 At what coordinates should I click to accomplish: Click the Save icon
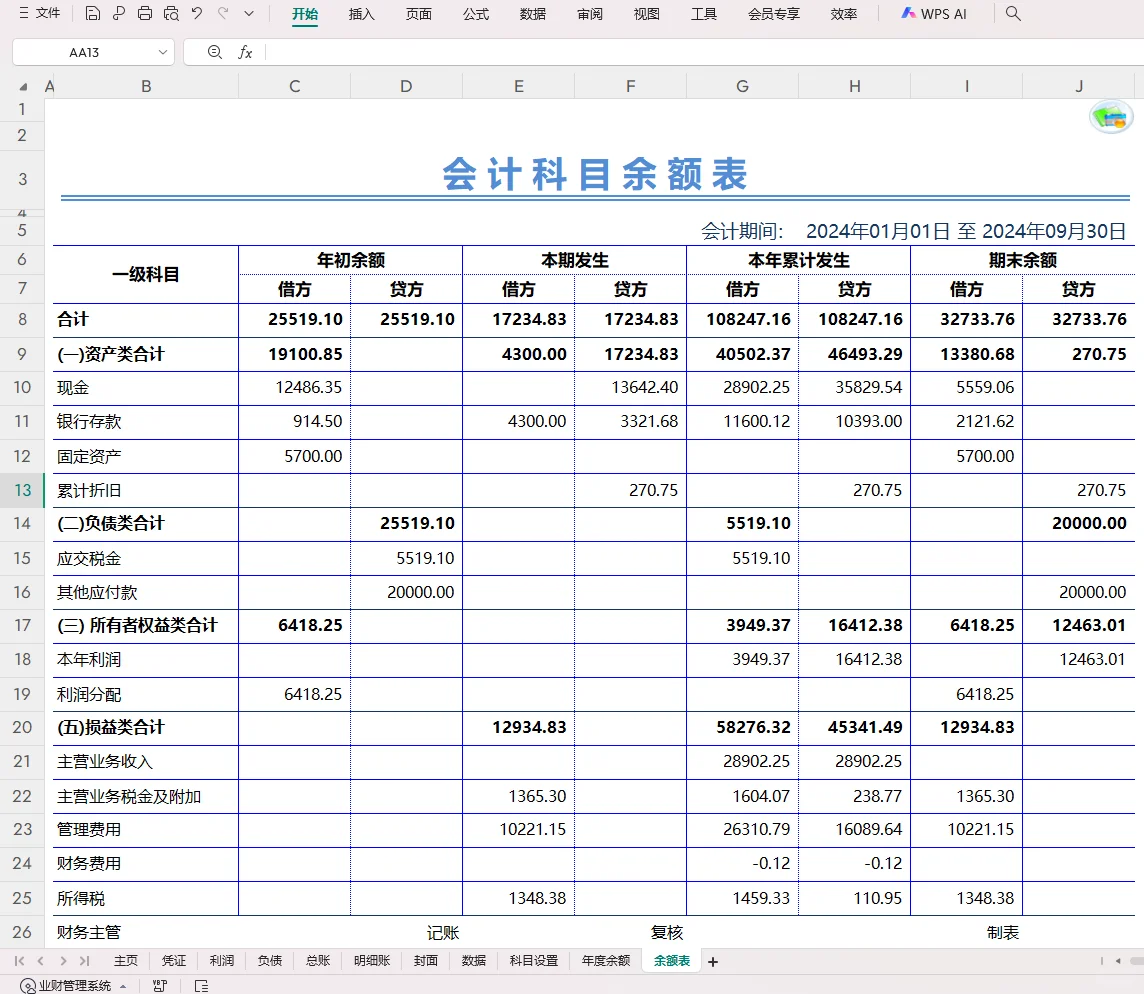[x=93, y=13]
